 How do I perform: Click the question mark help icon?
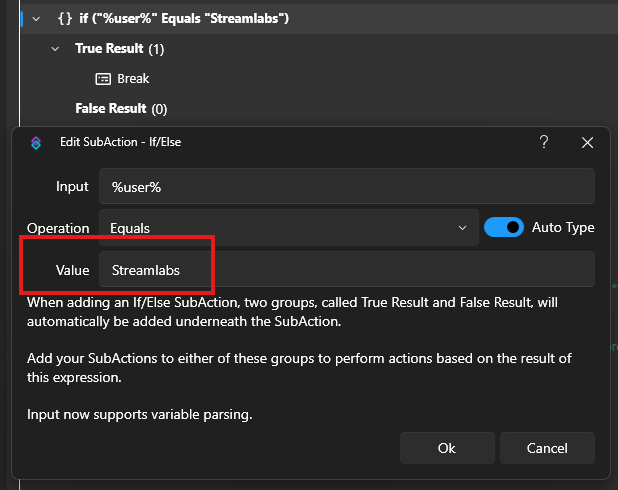pyautogui.click(x=544, y=143)
